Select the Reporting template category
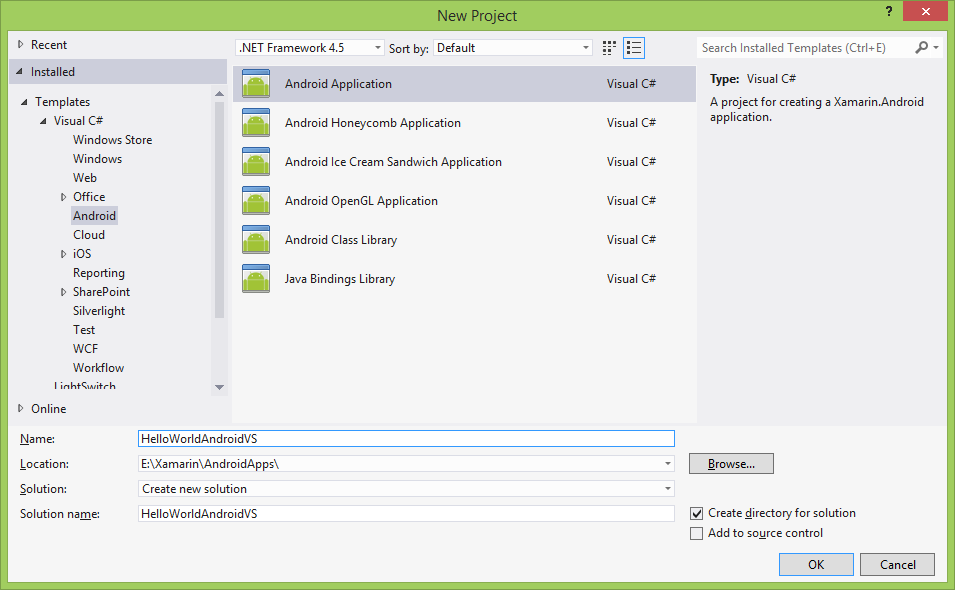The image size is (955, 590). pyautogui.click(x=99, y=273)
